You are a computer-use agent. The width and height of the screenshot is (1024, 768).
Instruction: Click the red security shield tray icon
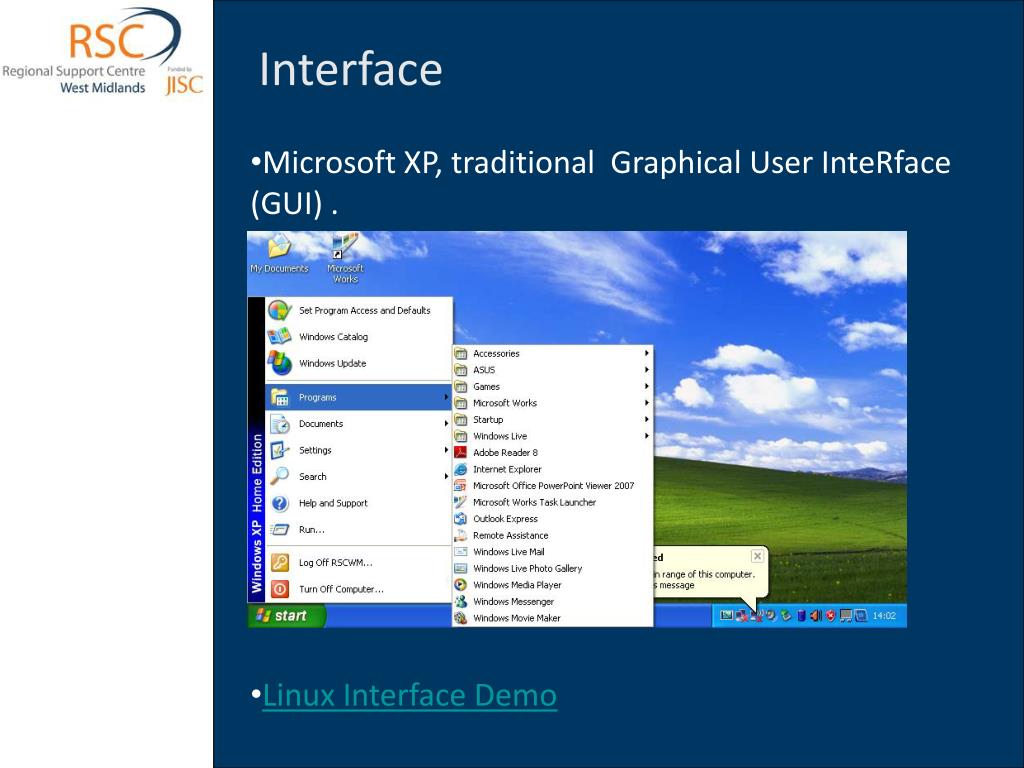pyautogui.click(x=830, y=615)
